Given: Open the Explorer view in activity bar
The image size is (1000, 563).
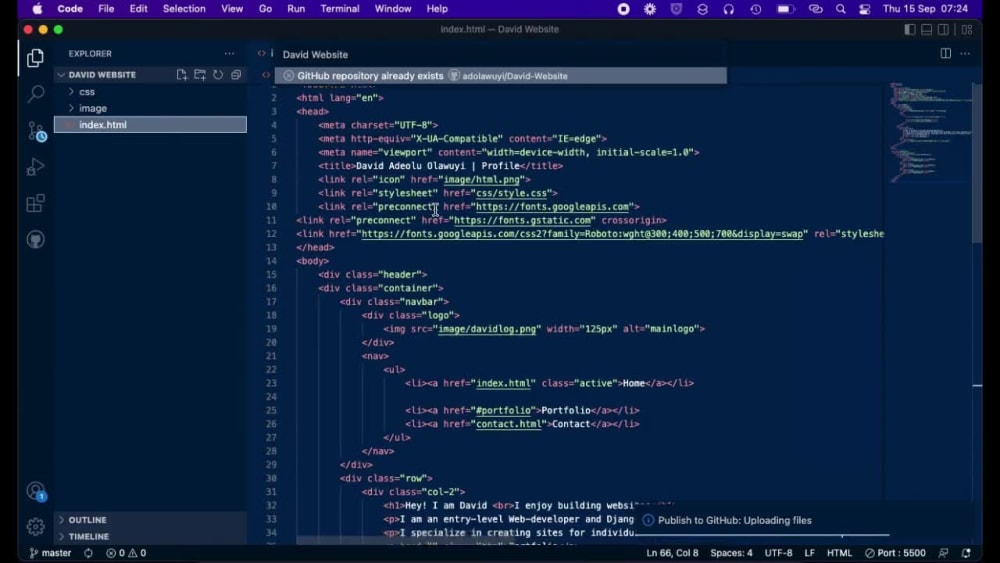Looking at the screenshot, I should click(36, 58).
